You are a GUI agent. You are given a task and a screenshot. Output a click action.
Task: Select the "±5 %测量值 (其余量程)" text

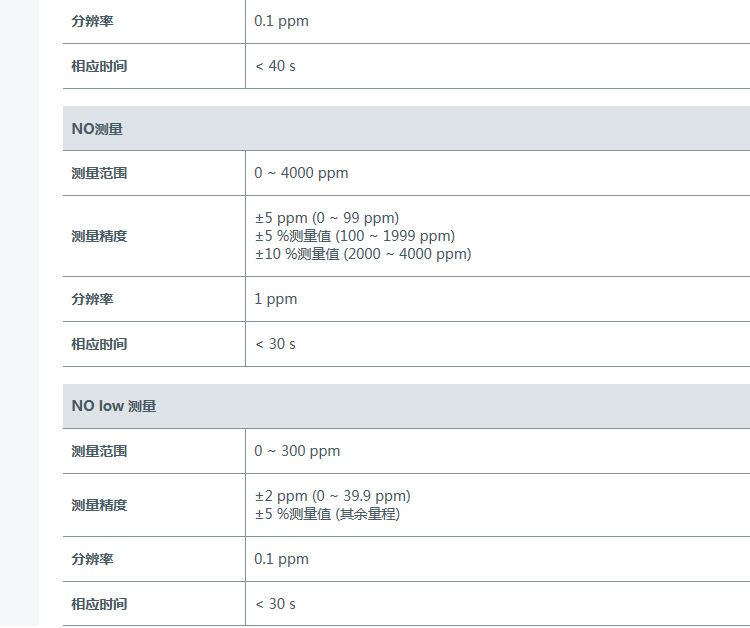[328, 514]
